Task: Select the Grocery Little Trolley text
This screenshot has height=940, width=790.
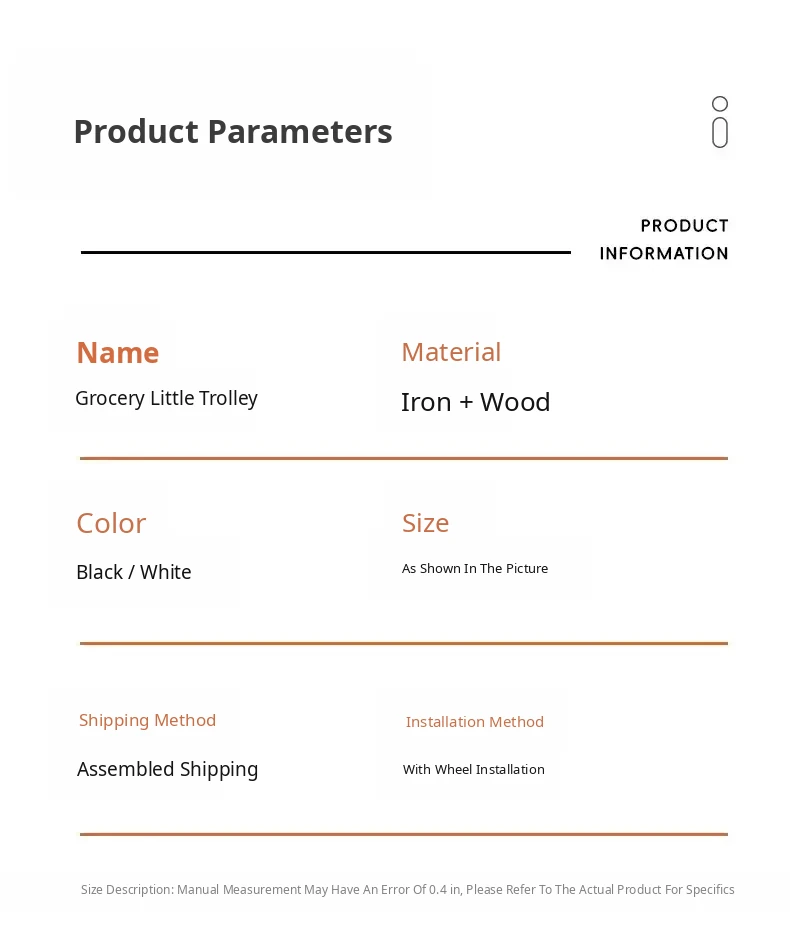Action: coord(166,398)
